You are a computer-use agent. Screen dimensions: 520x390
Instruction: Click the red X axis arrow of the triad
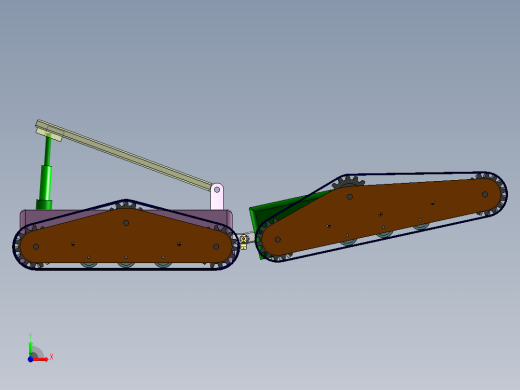point(41,359)
